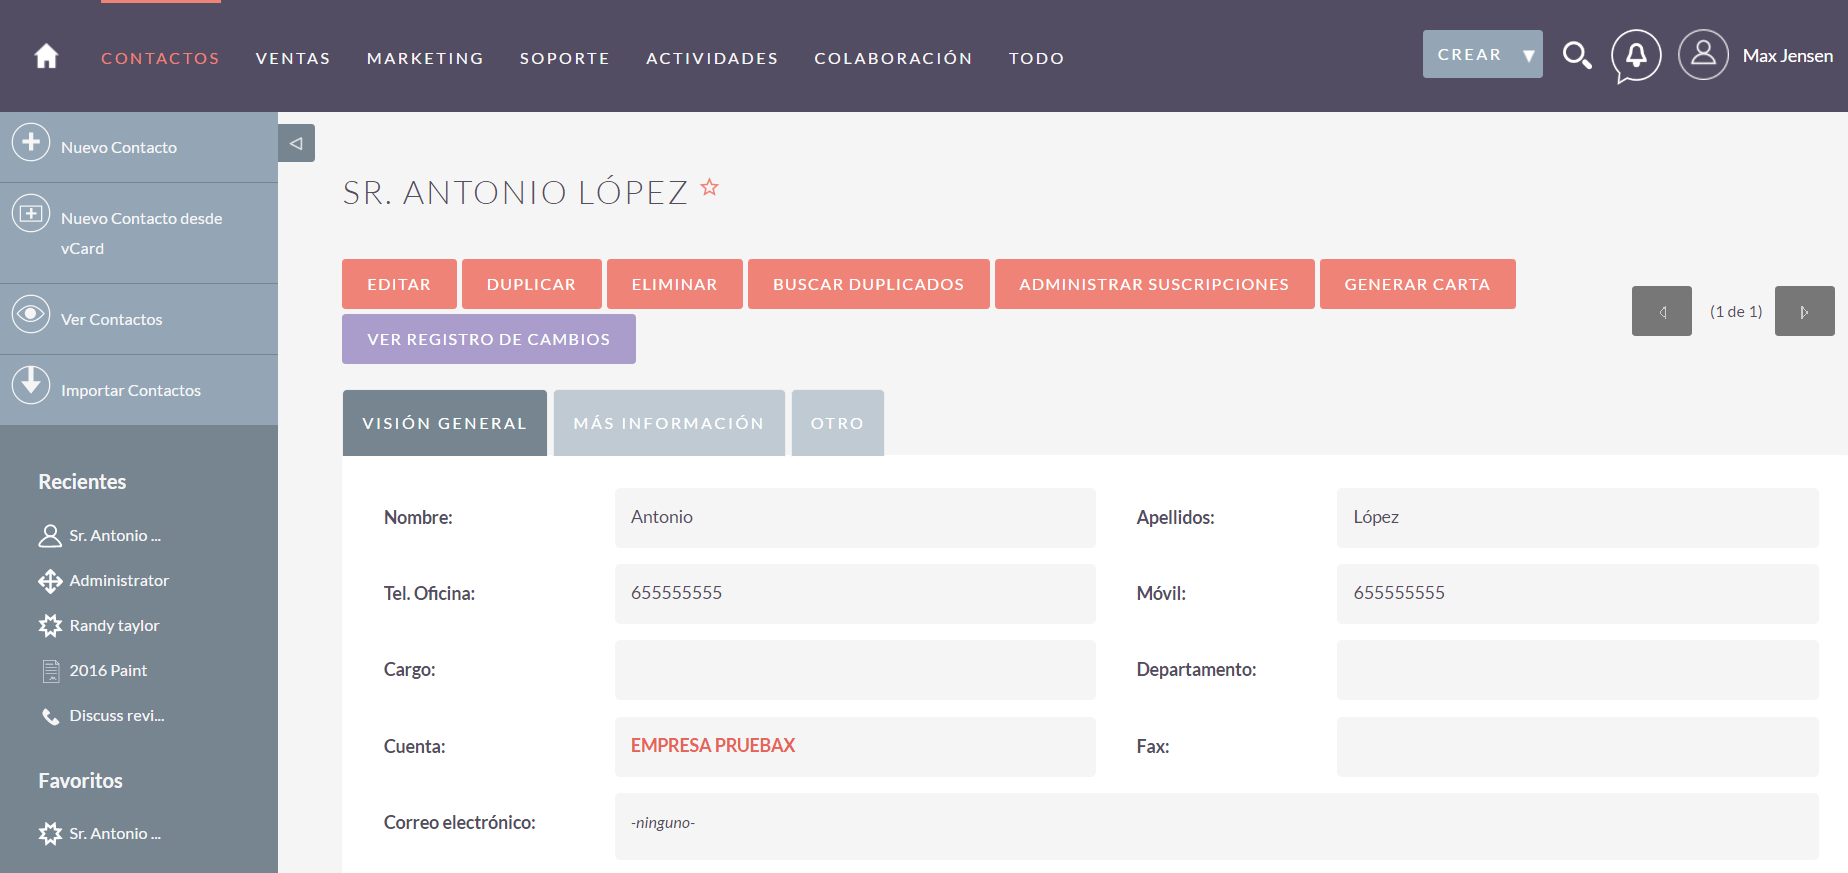Go to previous record arrow
The height and width of the screenshot is (873, 1848).
[x=1661, y=311]
